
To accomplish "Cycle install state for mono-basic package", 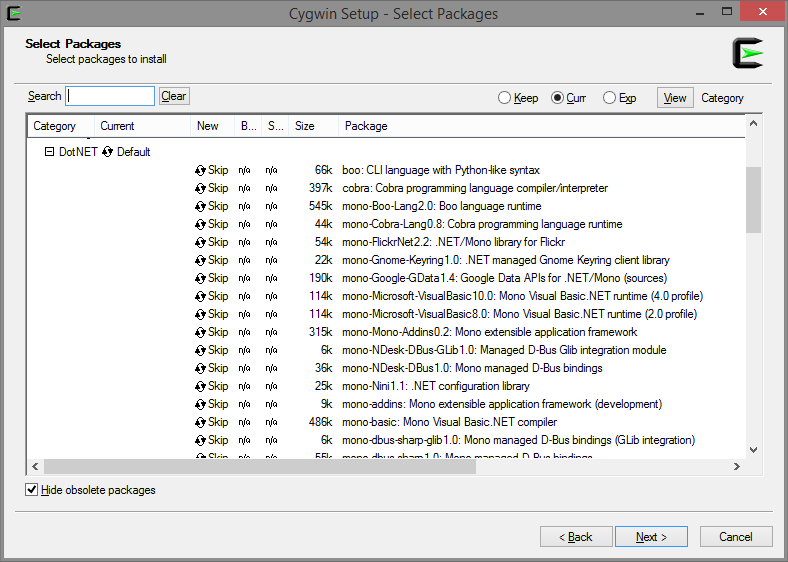I will click(200, 422).
